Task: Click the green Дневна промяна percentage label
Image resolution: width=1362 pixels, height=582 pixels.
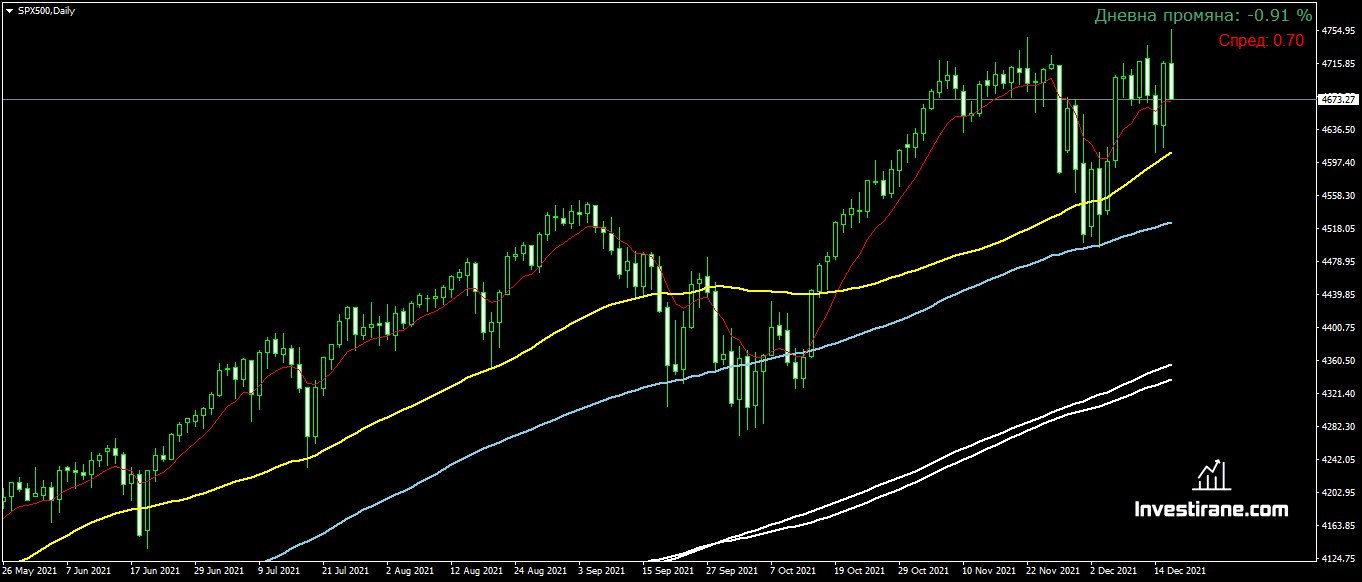Action: [1203, 16]
